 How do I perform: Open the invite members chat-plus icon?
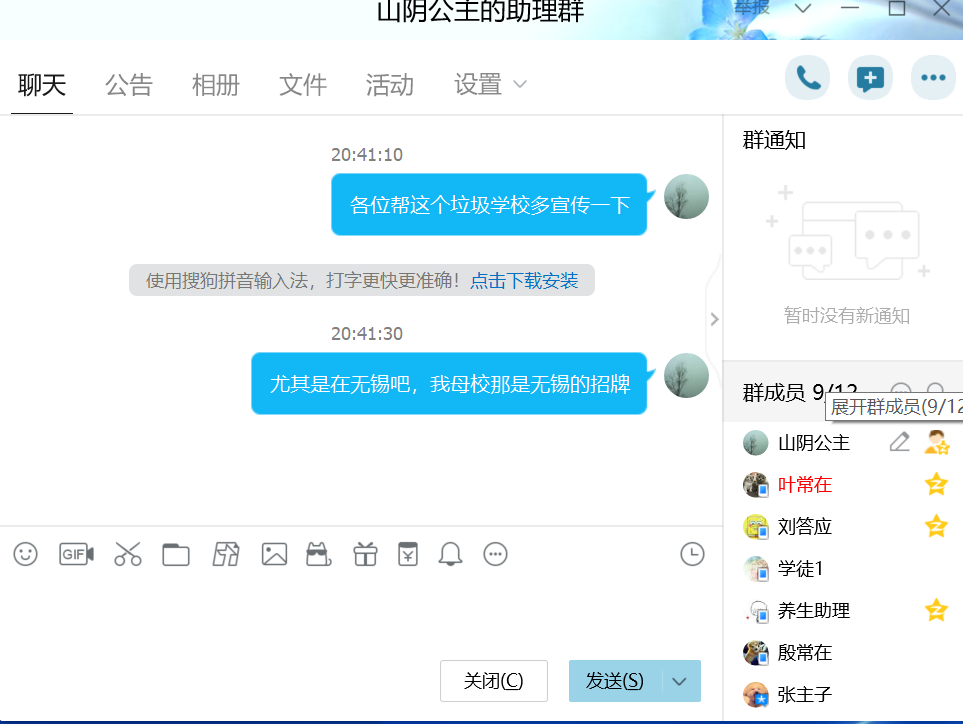click(870, 77)
